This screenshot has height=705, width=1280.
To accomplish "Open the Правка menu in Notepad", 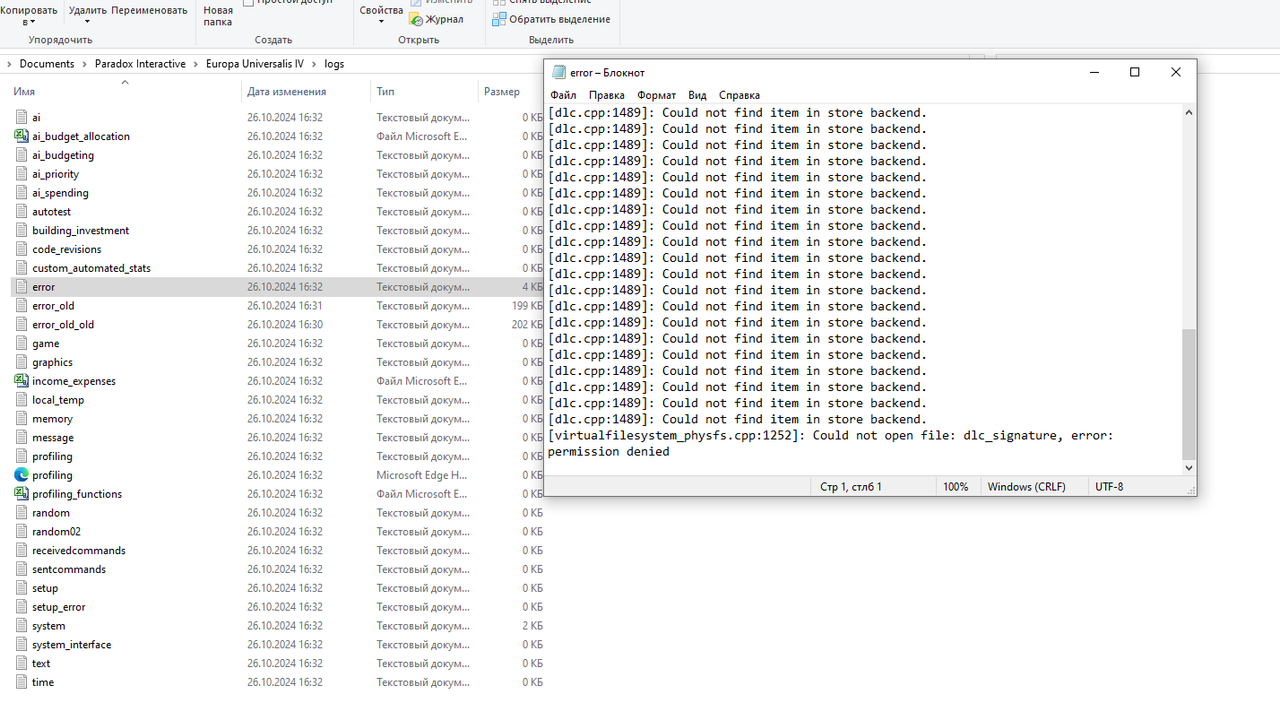I will [607, 95].
